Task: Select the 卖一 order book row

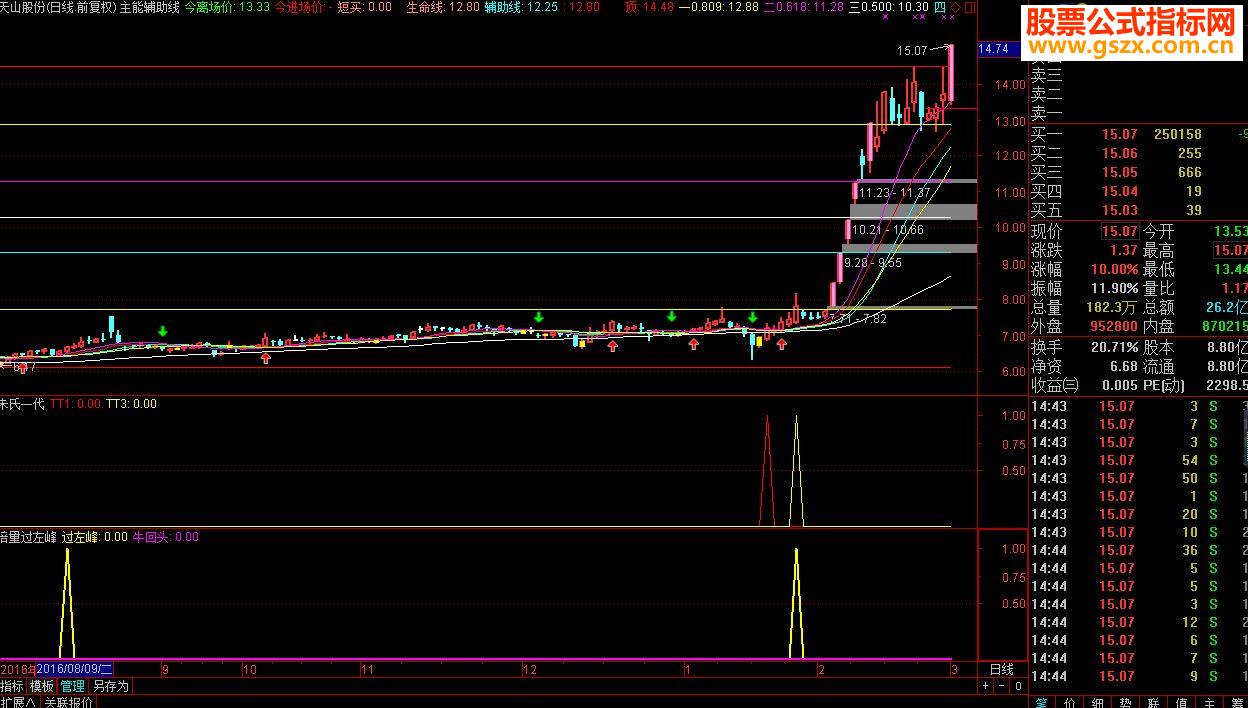Action: (1139, 112)
